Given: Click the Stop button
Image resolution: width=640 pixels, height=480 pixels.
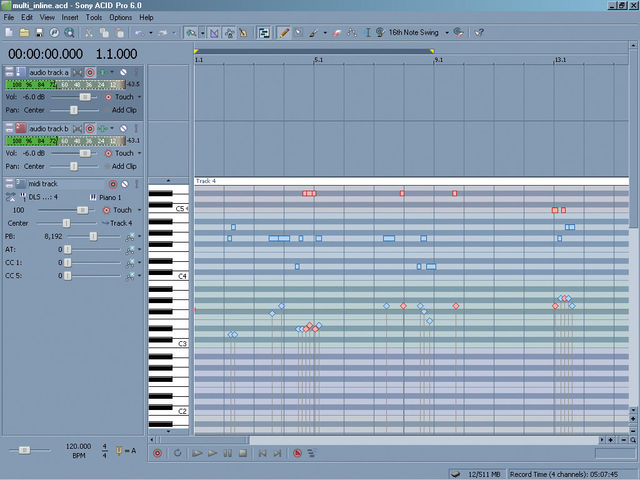Looking at the screenshot, I should click(243, 453).
